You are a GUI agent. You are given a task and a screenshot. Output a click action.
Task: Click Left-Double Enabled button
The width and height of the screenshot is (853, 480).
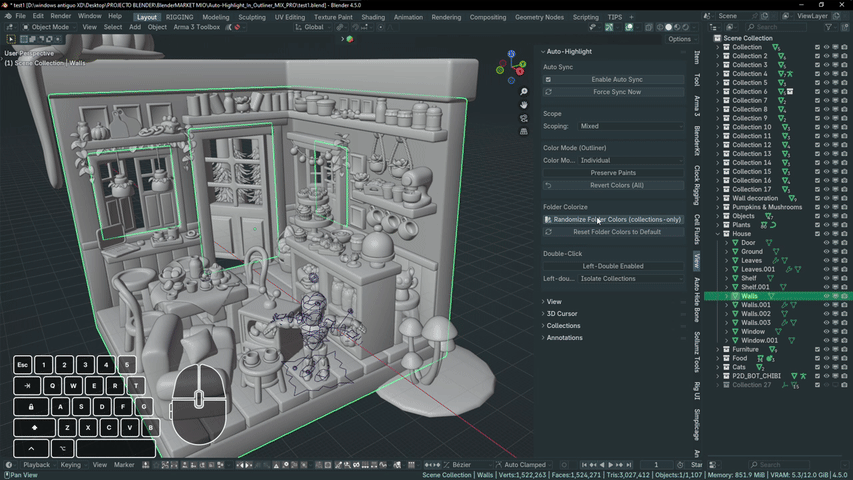tap(613, 266)
